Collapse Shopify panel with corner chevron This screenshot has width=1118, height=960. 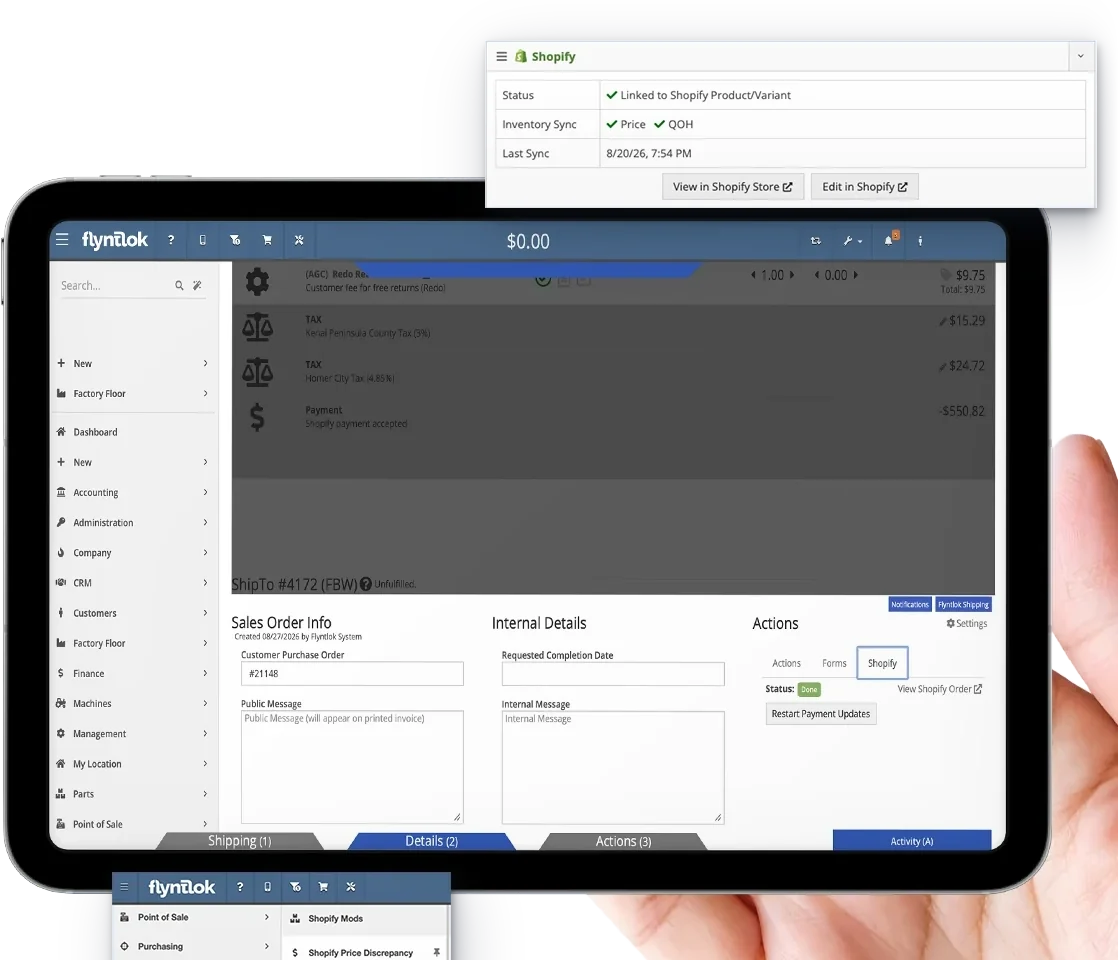coord(1081,56)
